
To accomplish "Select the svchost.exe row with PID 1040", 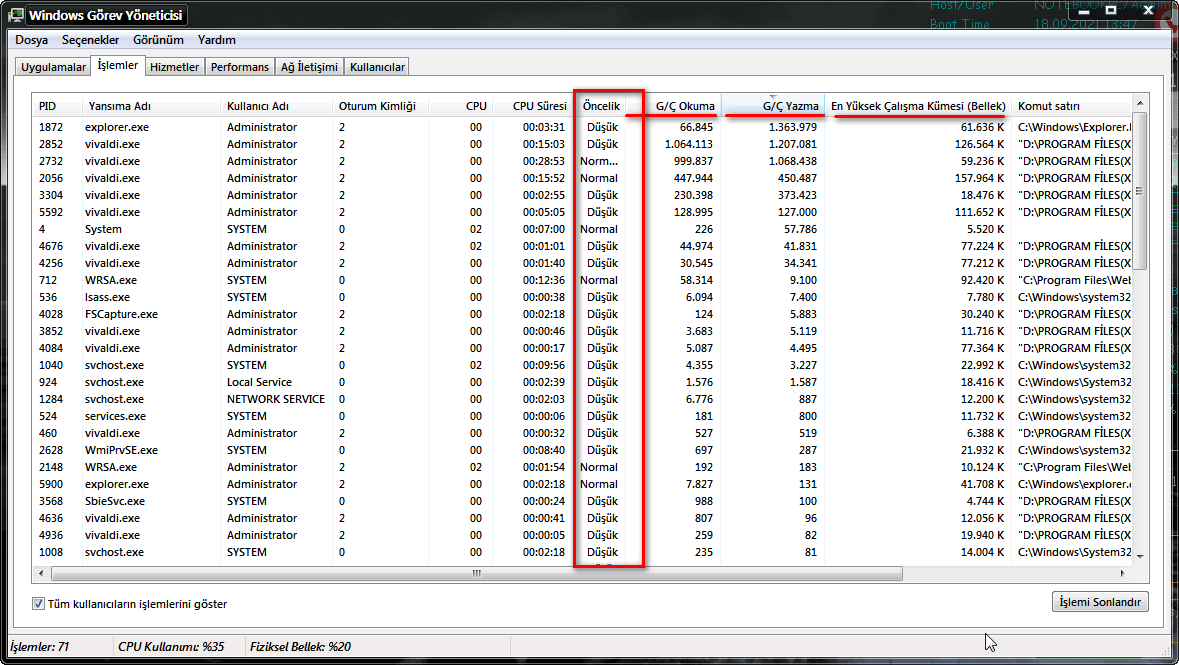I will point(582,365).
